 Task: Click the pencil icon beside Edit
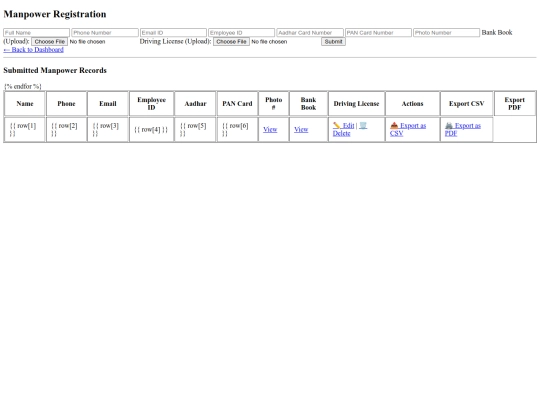(336, 126)
